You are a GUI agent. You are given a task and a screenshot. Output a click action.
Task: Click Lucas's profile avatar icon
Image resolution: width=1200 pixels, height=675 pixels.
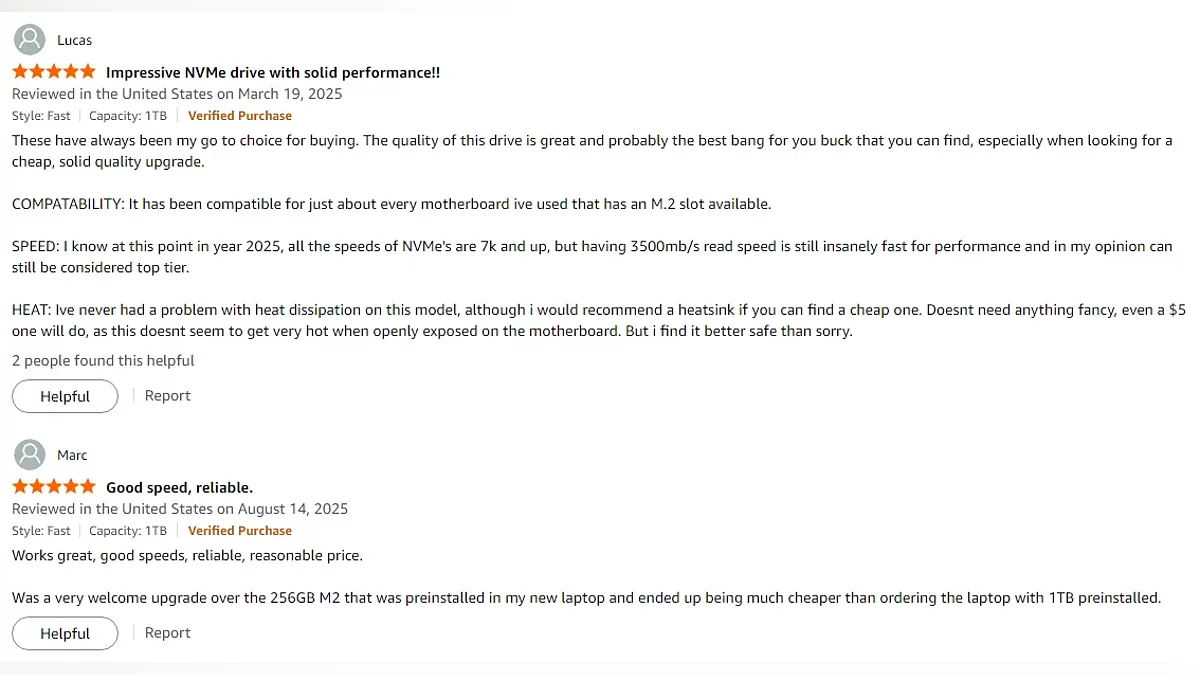click(x=30, y=40)
